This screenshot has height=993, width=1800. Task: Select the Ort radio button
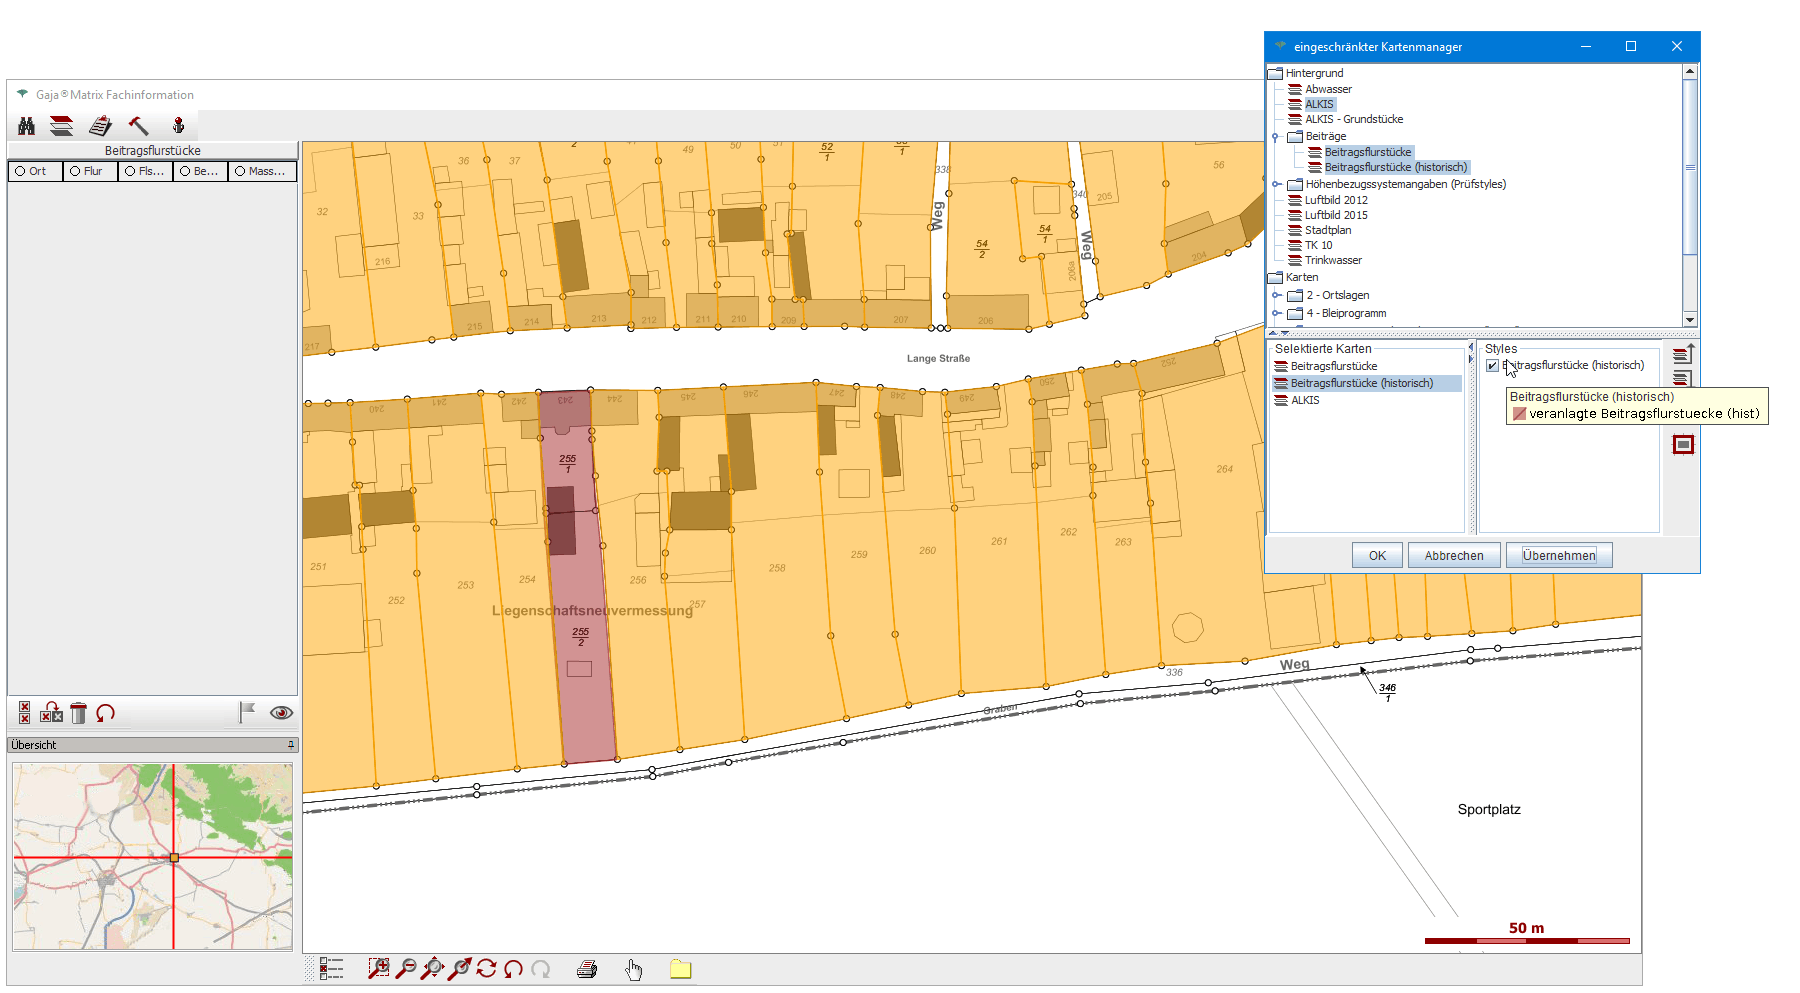[x=20, y=171]
